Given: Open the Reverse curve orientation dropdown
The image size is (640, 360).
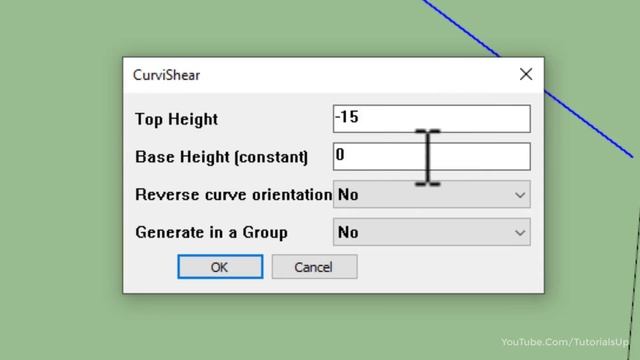Looking at the screenshot, I should point(432,194).
